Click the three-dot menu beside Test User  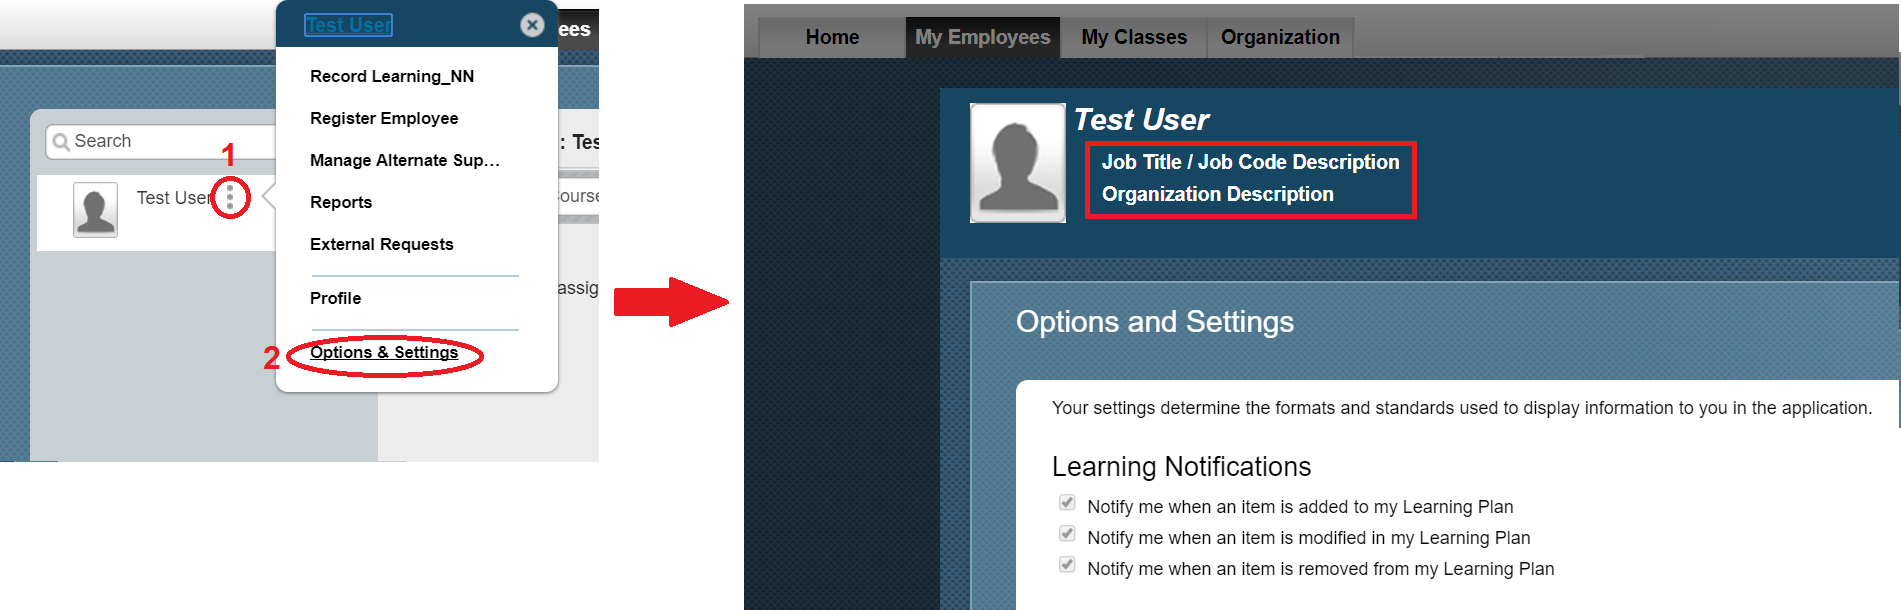click(230, 197)
